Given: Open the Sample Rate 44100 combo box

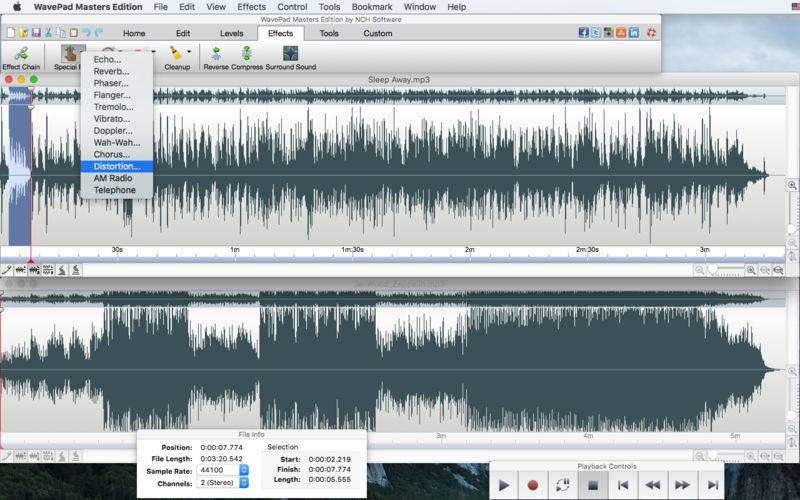Looking at the screenshot, I should 223,470.
